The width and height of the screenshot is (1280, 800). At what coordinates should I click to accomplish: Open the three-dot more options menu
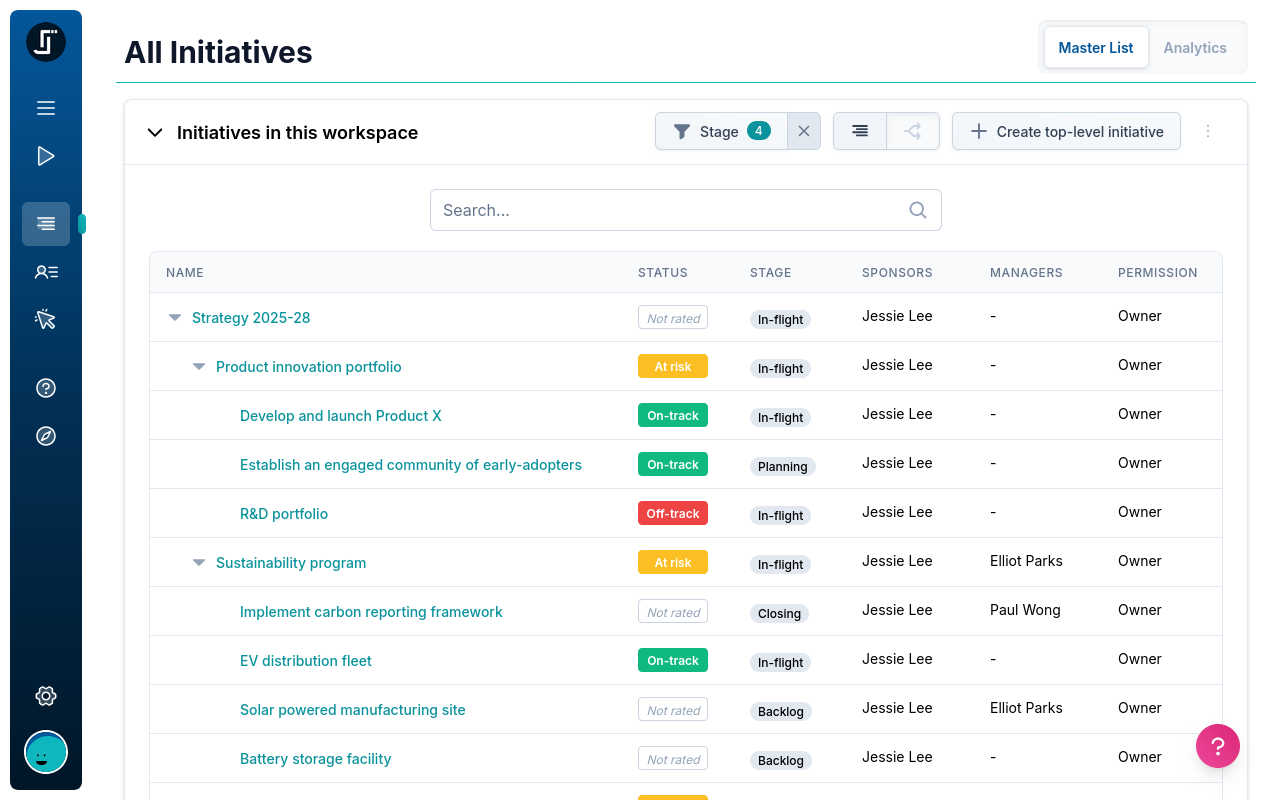[x=1208, y=131]
